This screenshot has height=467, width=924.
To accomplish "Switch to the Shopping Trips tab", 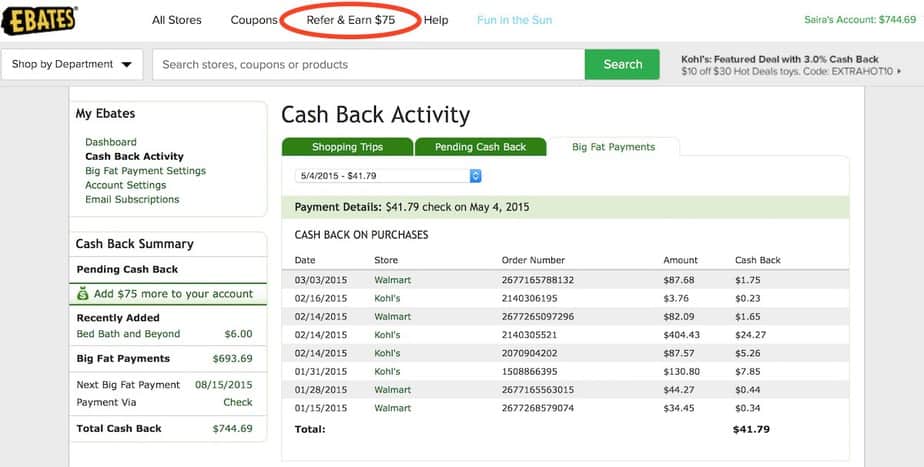I will click(347, 147).
